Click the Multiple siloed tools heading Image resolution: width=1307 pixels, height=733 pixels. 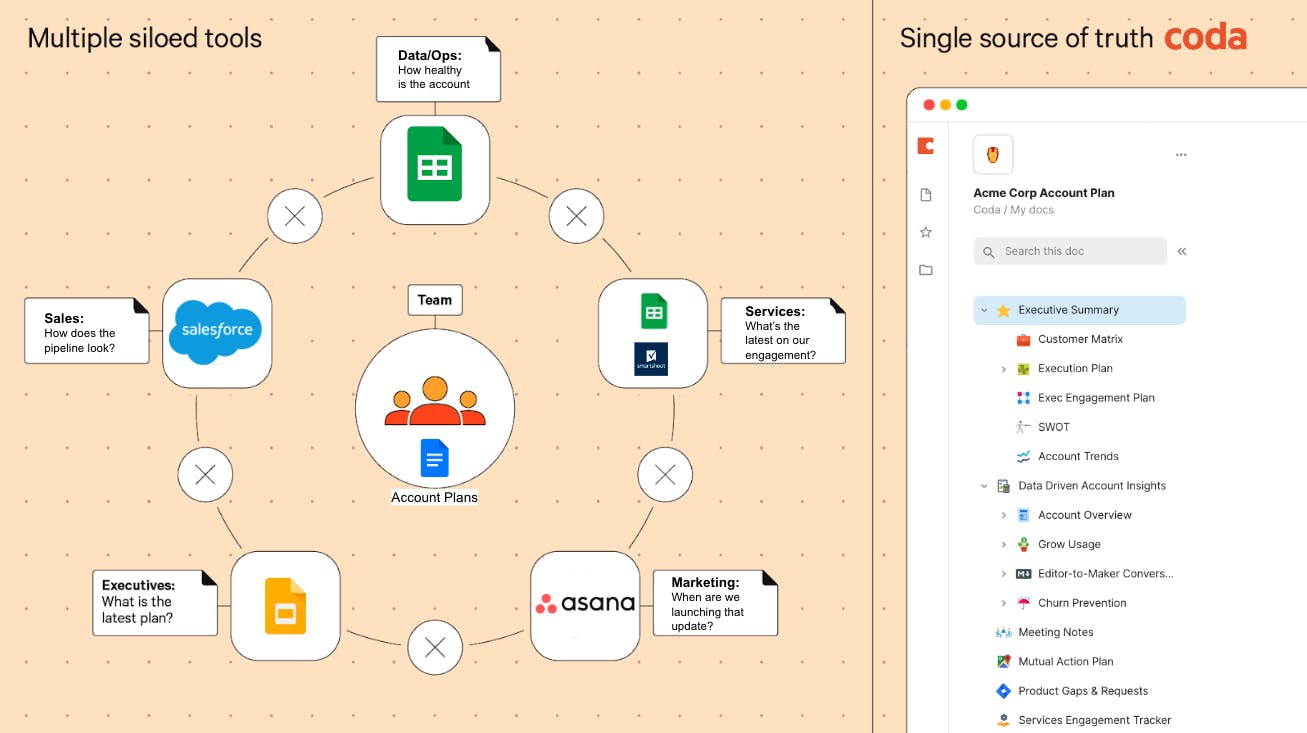[145, 39]
